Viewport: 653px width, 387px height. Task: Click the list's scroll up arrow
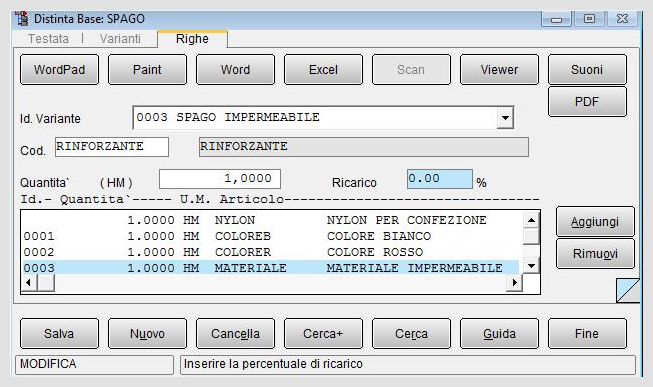coord(531,220)
